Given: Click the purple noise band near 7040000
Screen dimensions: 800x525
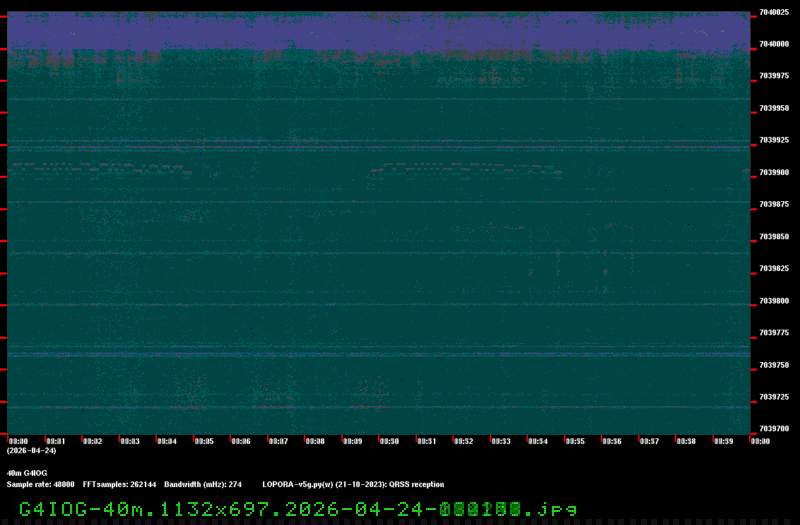Looking at the screenshot, I should 380,33.
